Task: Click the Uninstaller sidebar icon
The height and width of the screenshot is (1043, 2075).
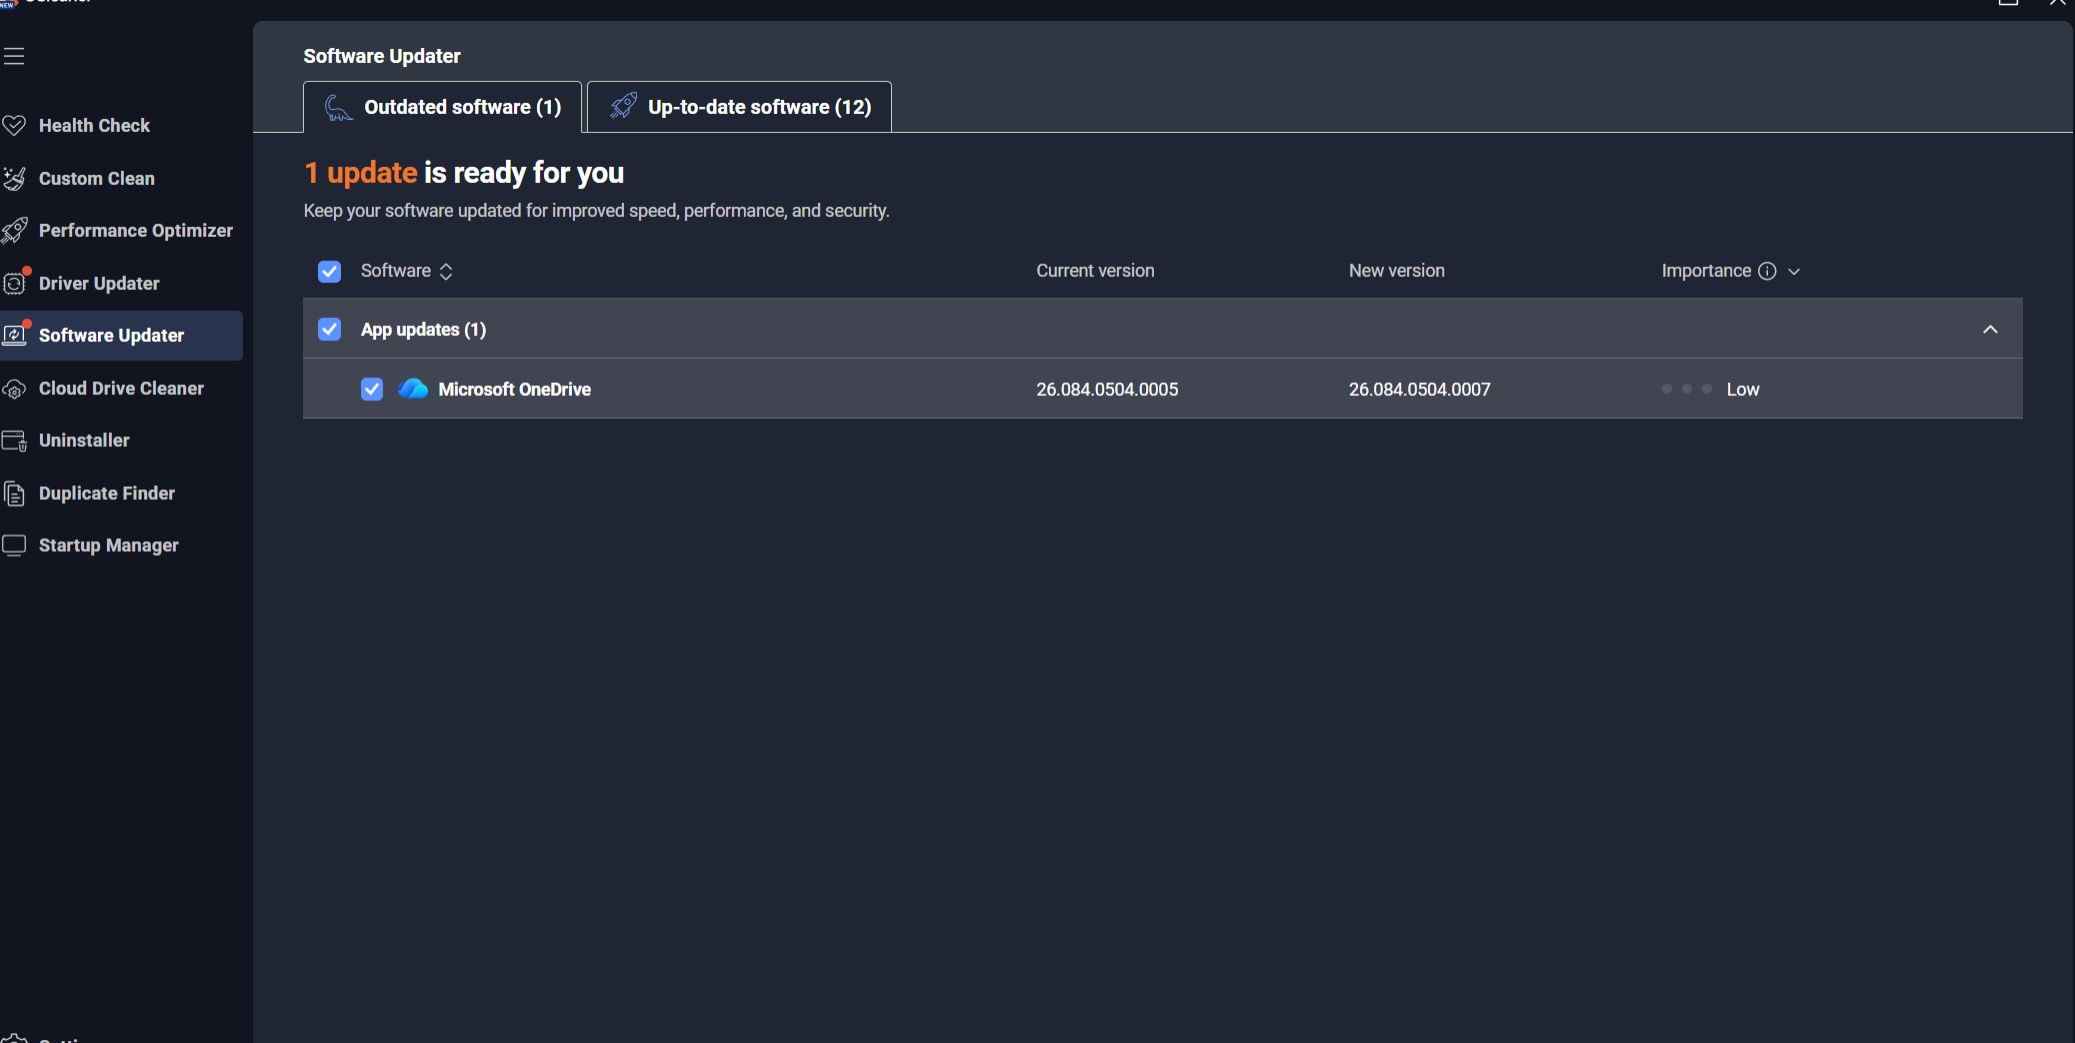Action: [14, 441]
